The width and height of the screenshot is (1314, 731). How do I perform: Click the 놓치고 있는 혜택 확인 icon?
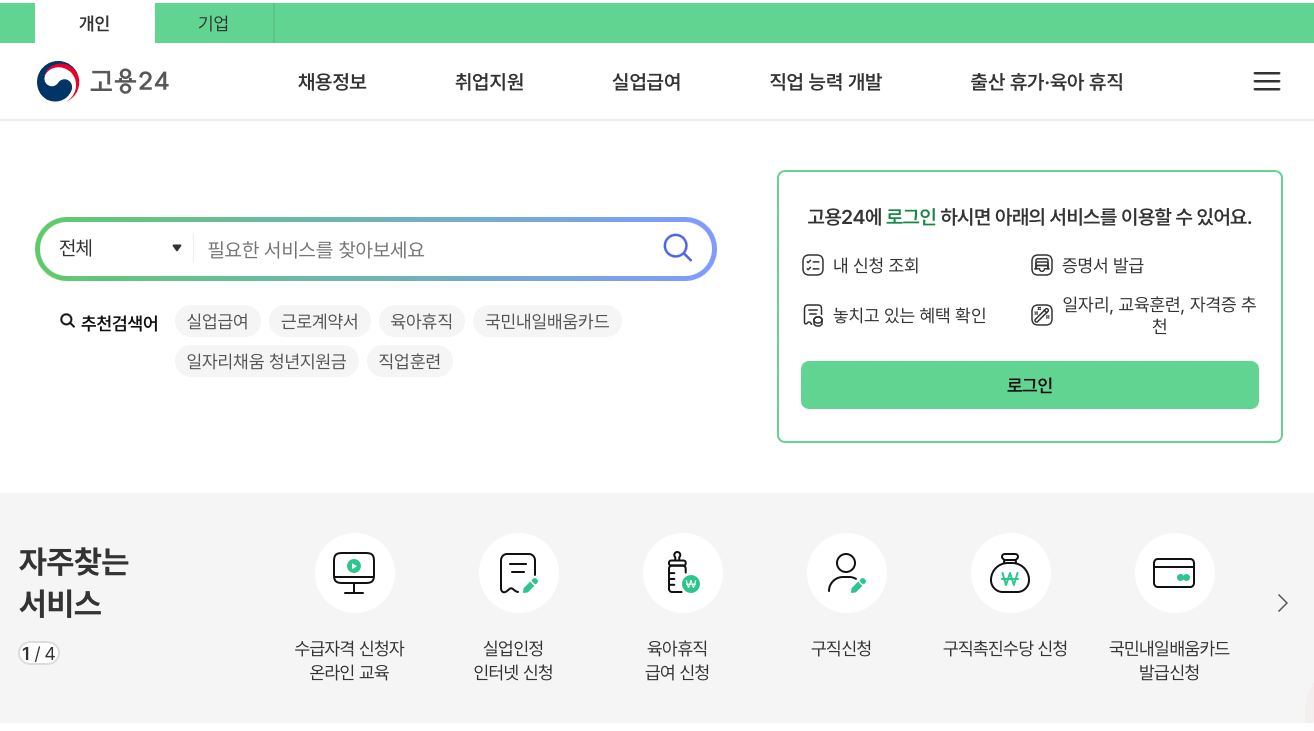[x=812, y=316]
